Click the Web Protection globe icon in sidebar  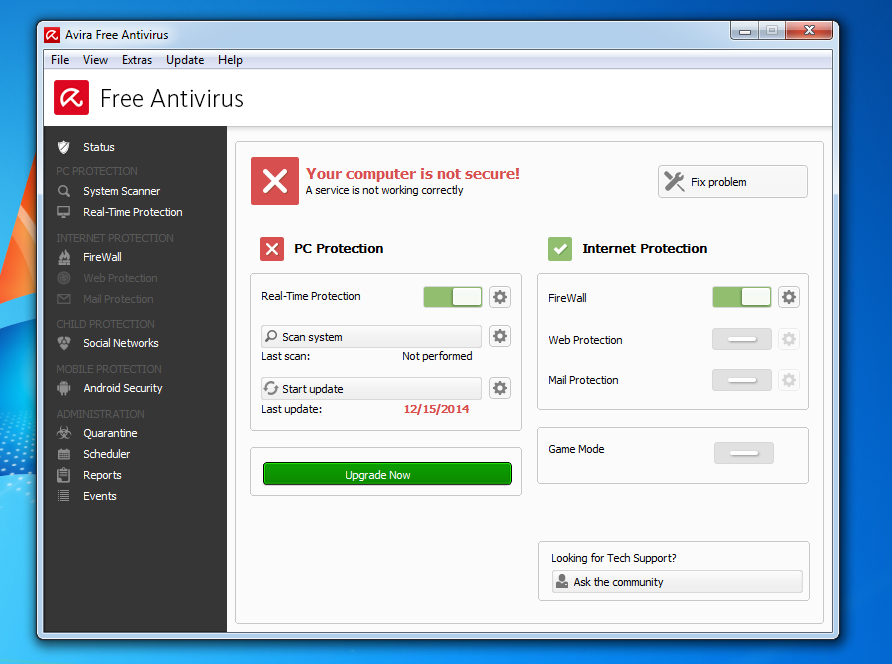click(x=64, y=278)
